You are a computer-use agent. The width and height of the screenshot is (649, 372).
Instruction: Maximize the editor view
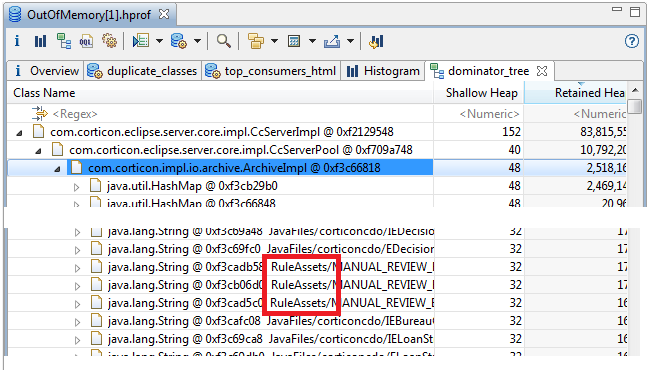(x=635, y=12)
